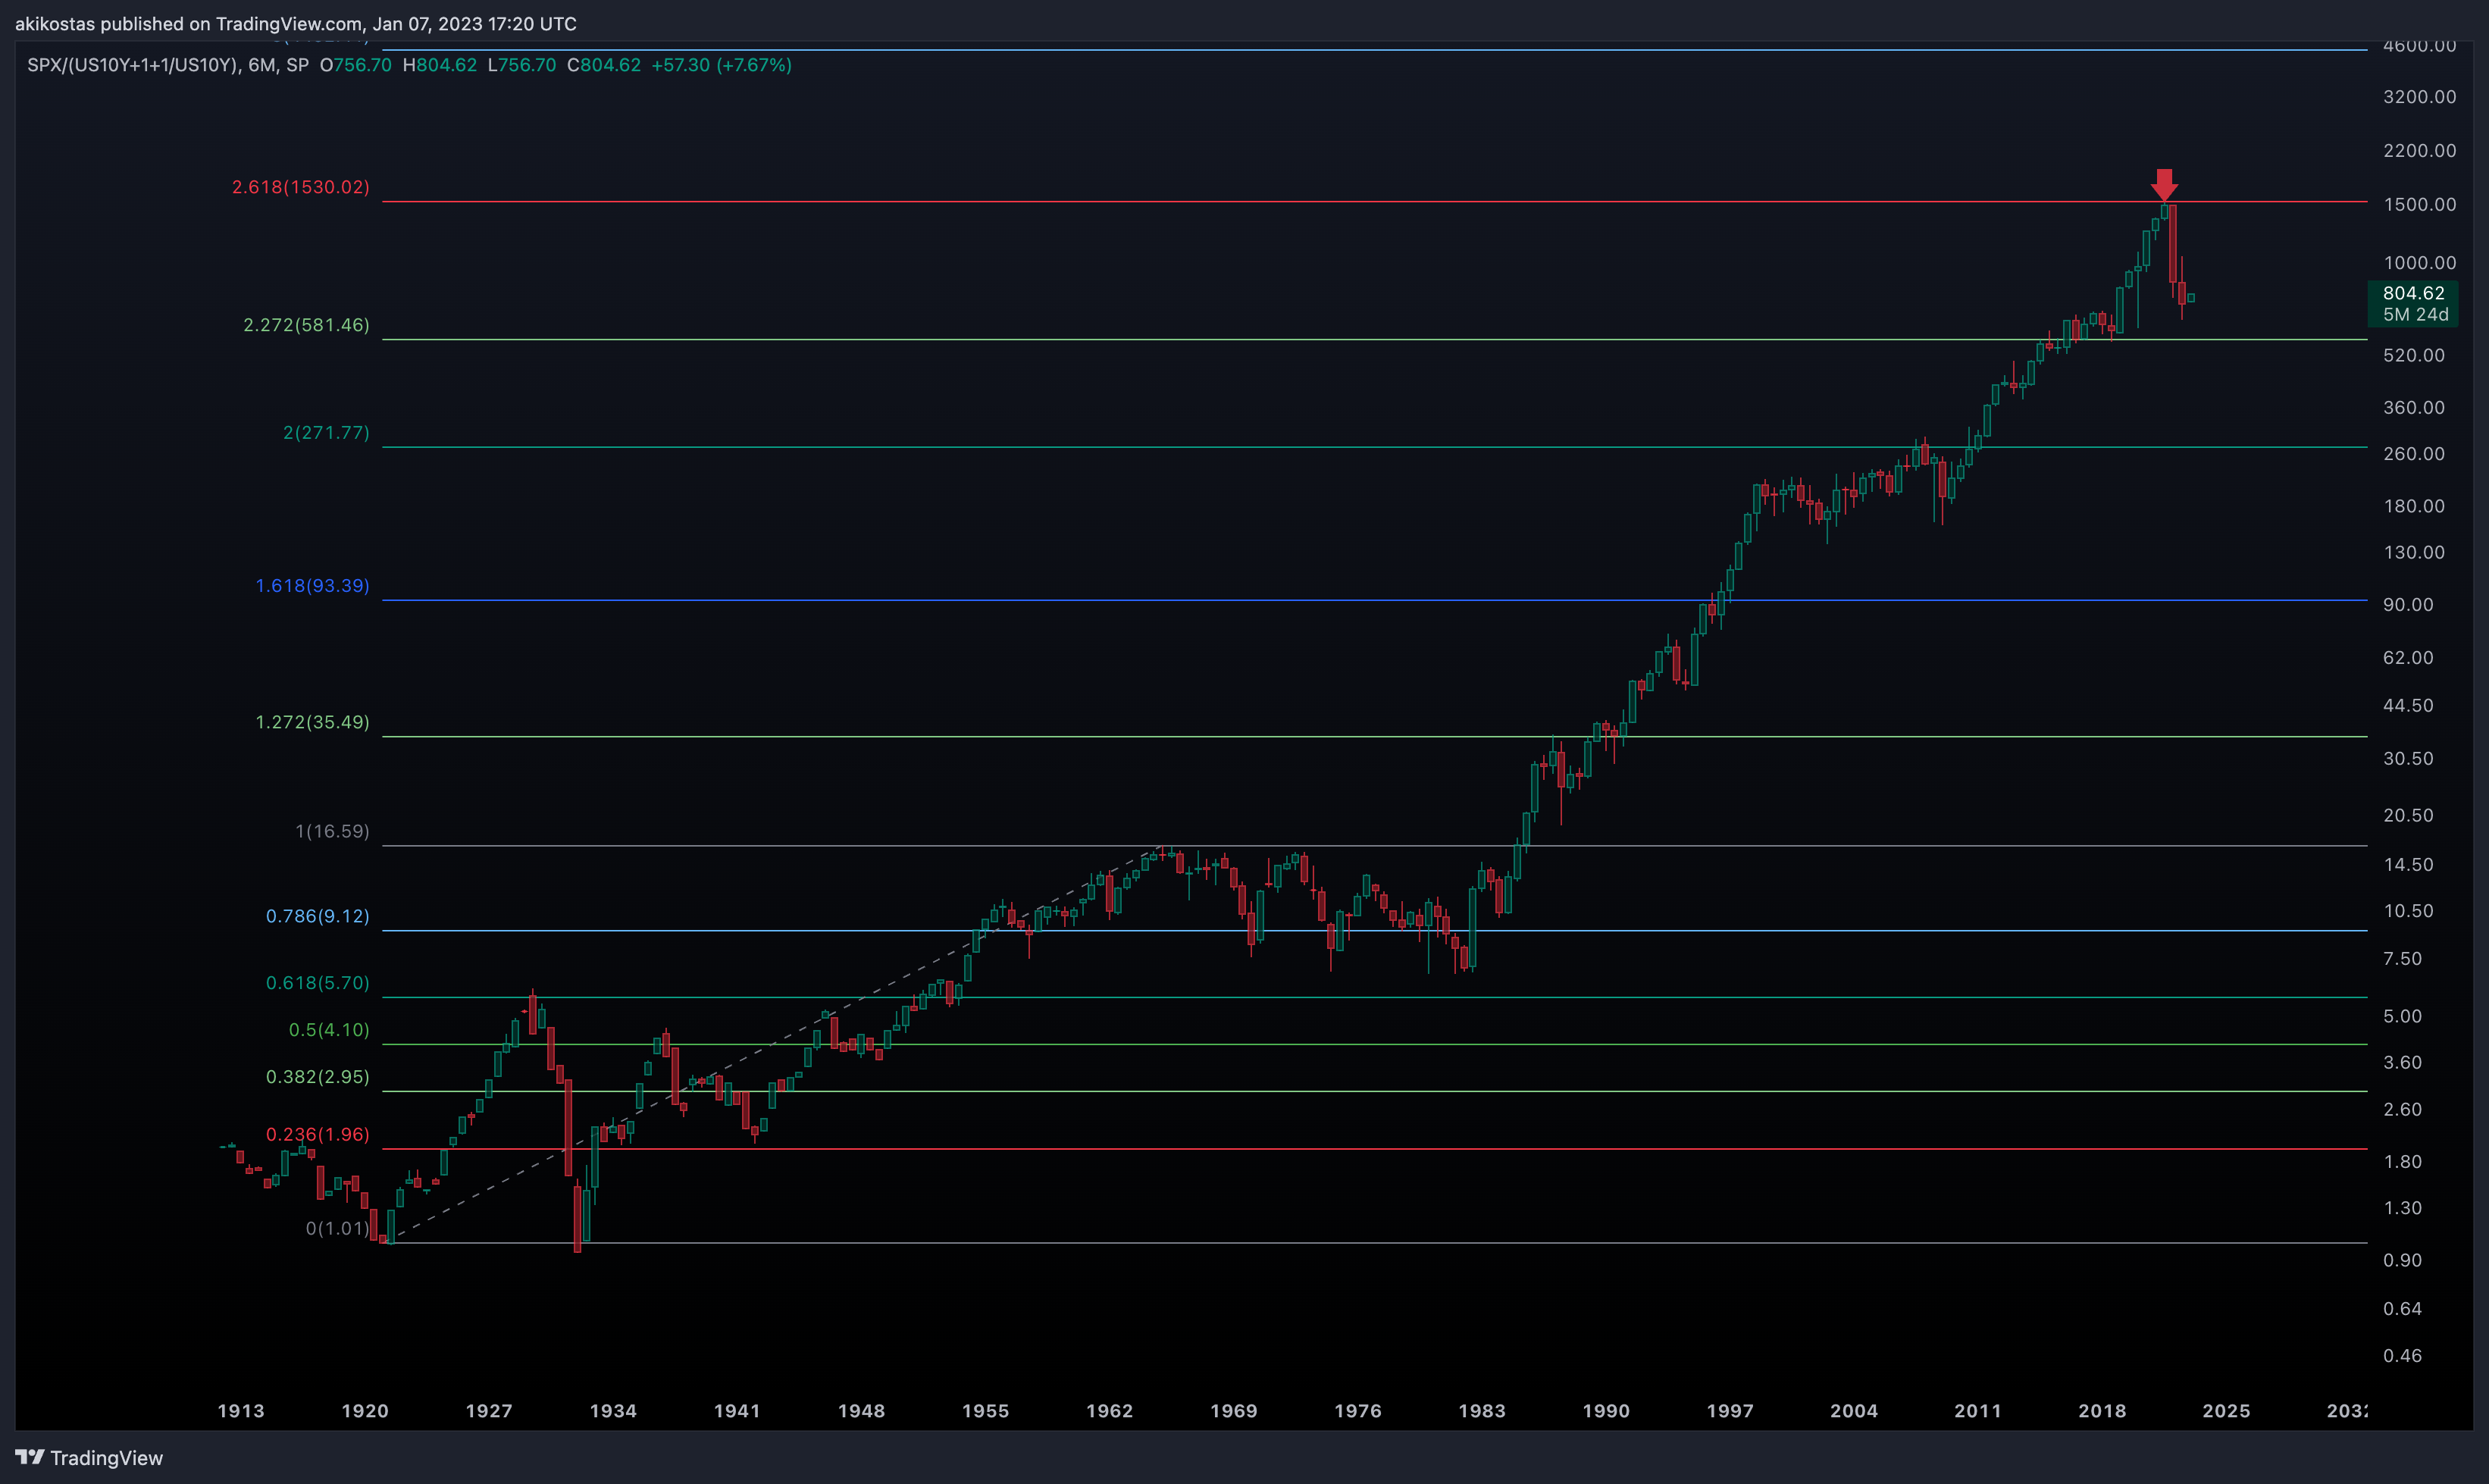Click the 2011 year label on time axis
Screen dimensions: 2489x1484
pos(1977,1411)
